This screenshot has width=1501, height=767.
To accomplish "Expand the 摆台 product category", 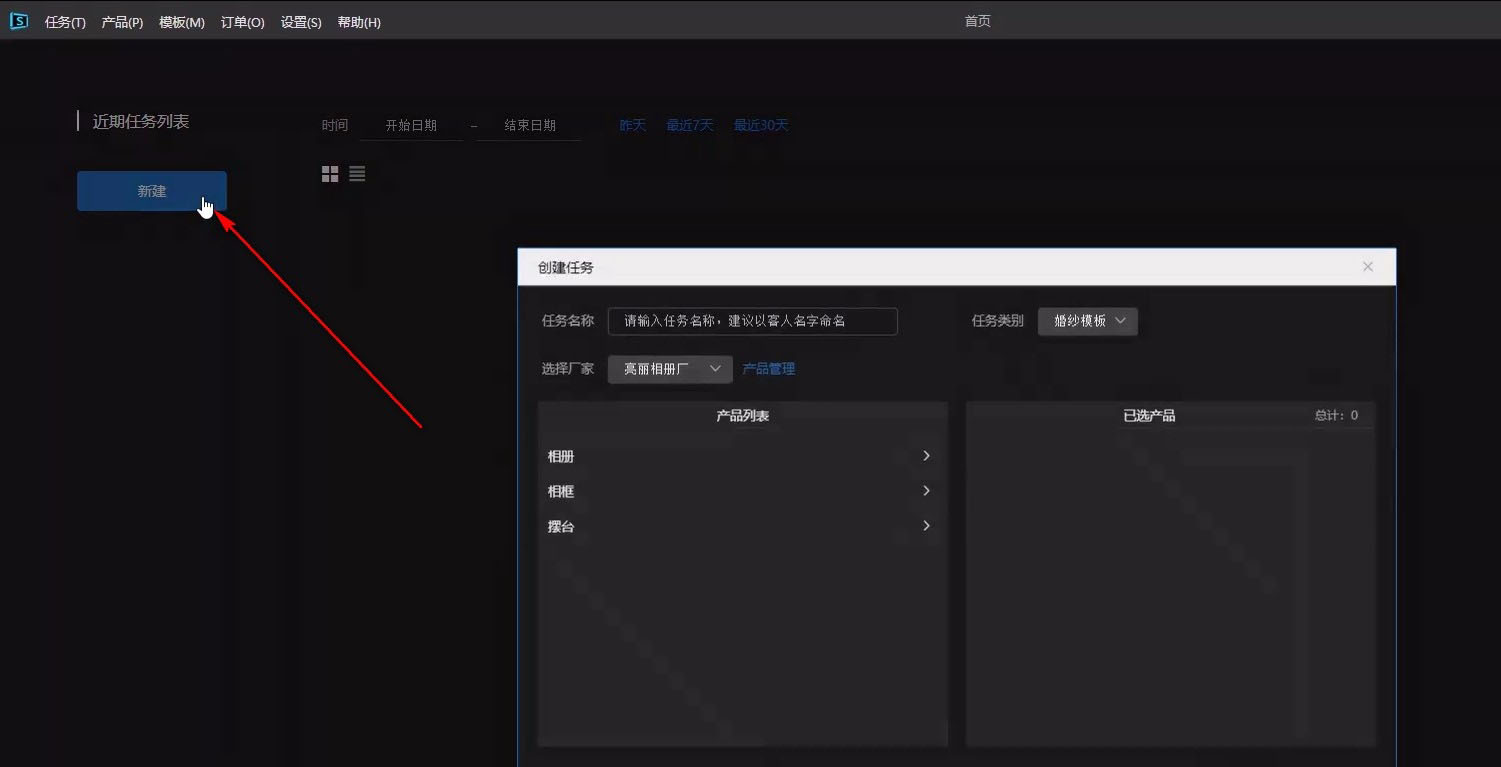I will tap(741, 526).
